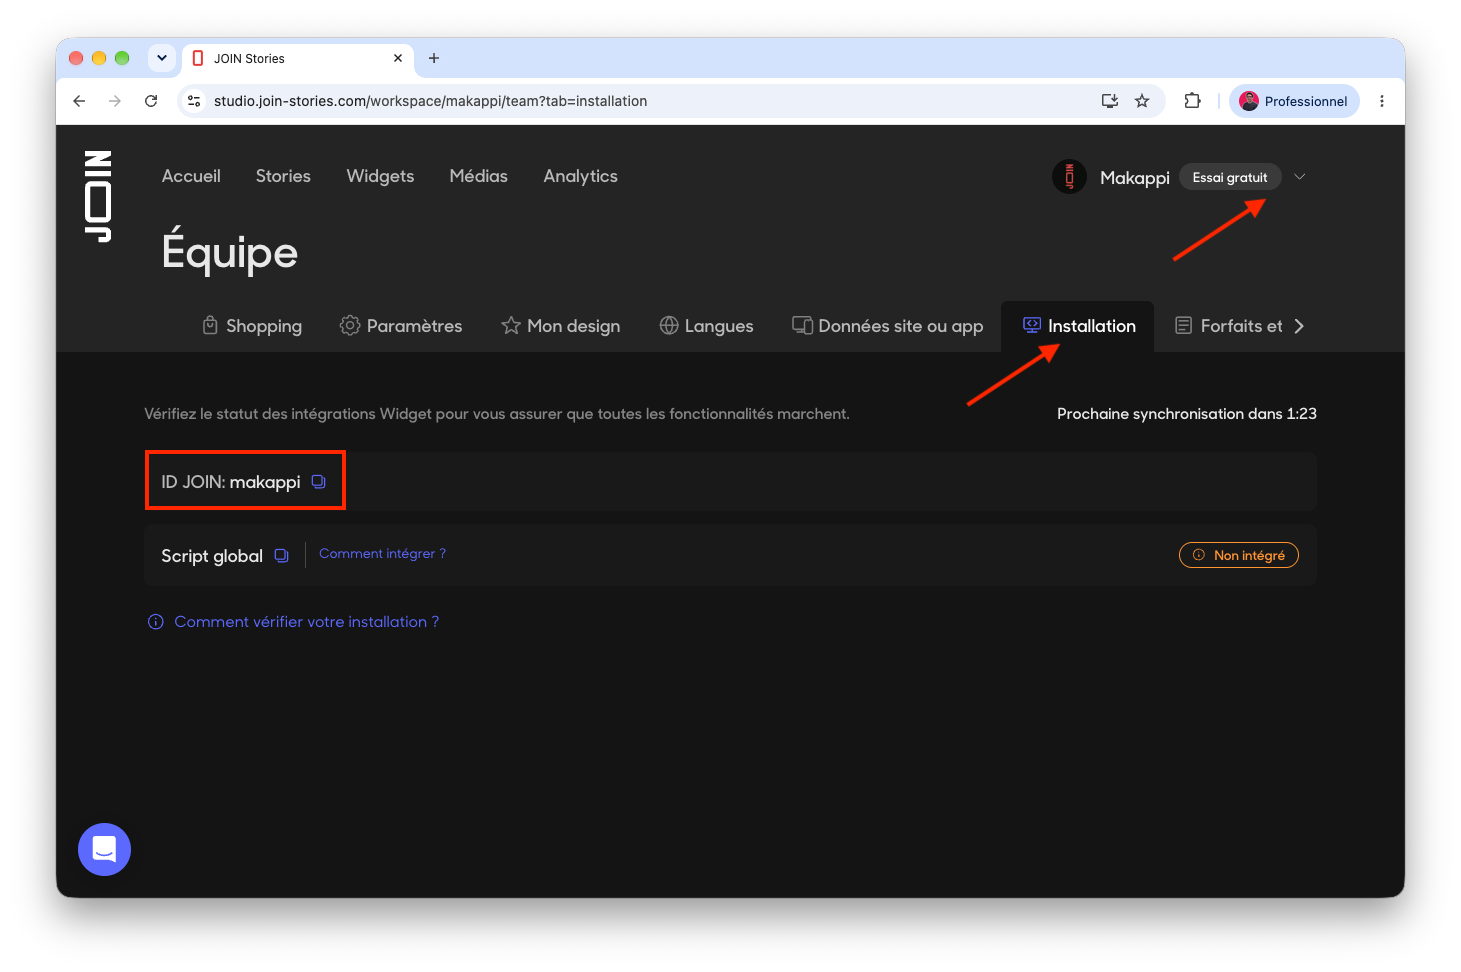The image size is (1461, 972).
Task: Click the JOIN logo
Action: click(x=98, y=196)
